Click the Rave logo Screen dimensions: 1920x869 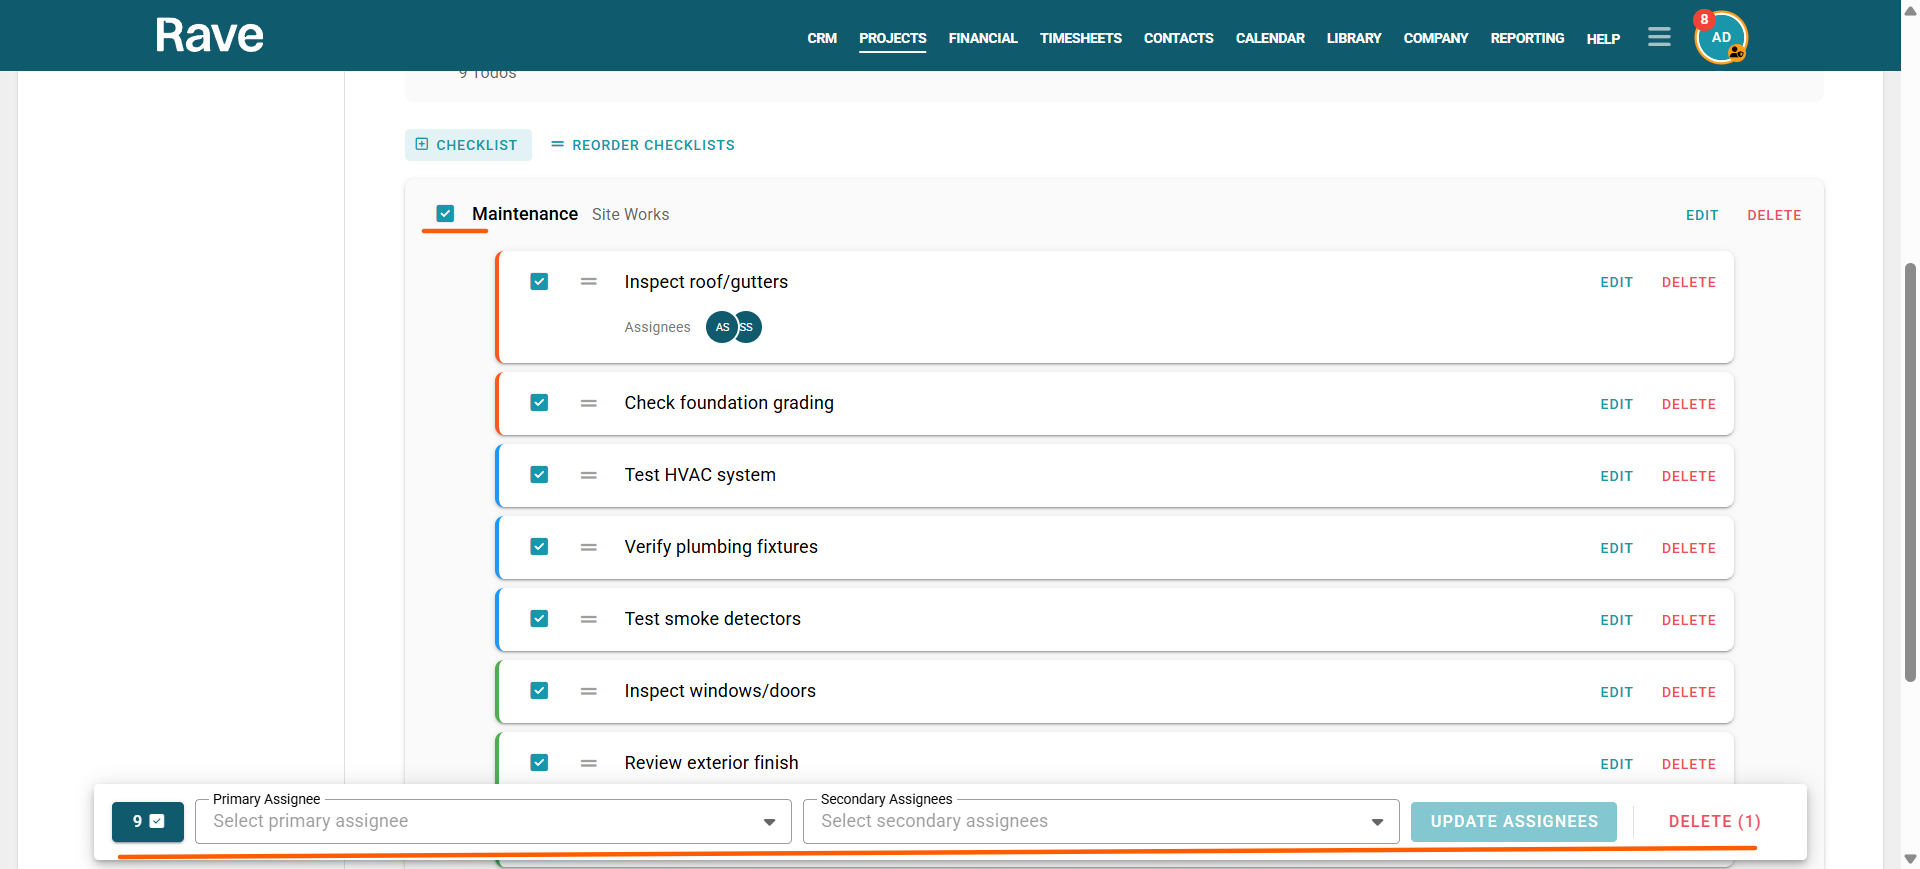209,36
